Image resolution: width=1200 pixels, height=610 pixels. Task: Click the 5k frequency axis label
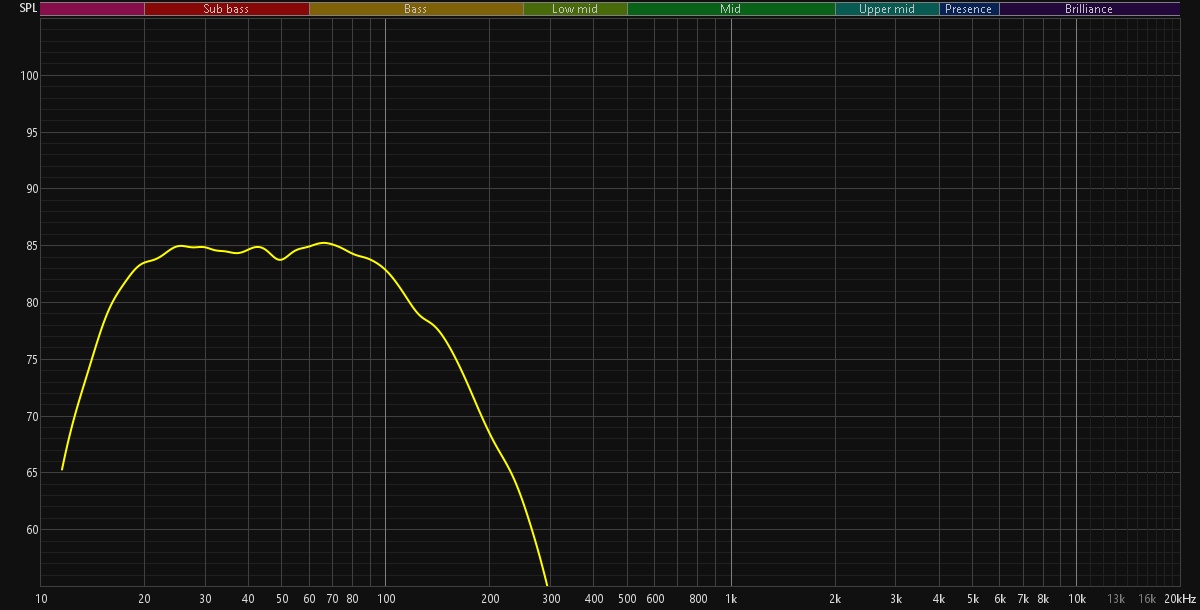click(x=973, y=599)
